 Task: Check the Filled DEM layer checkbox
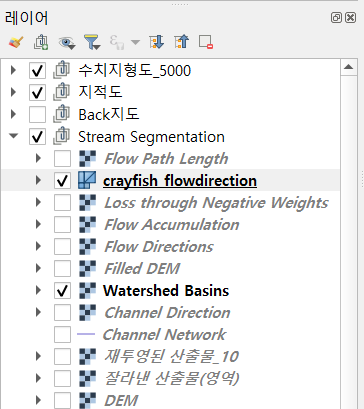(x=62, y=268)
